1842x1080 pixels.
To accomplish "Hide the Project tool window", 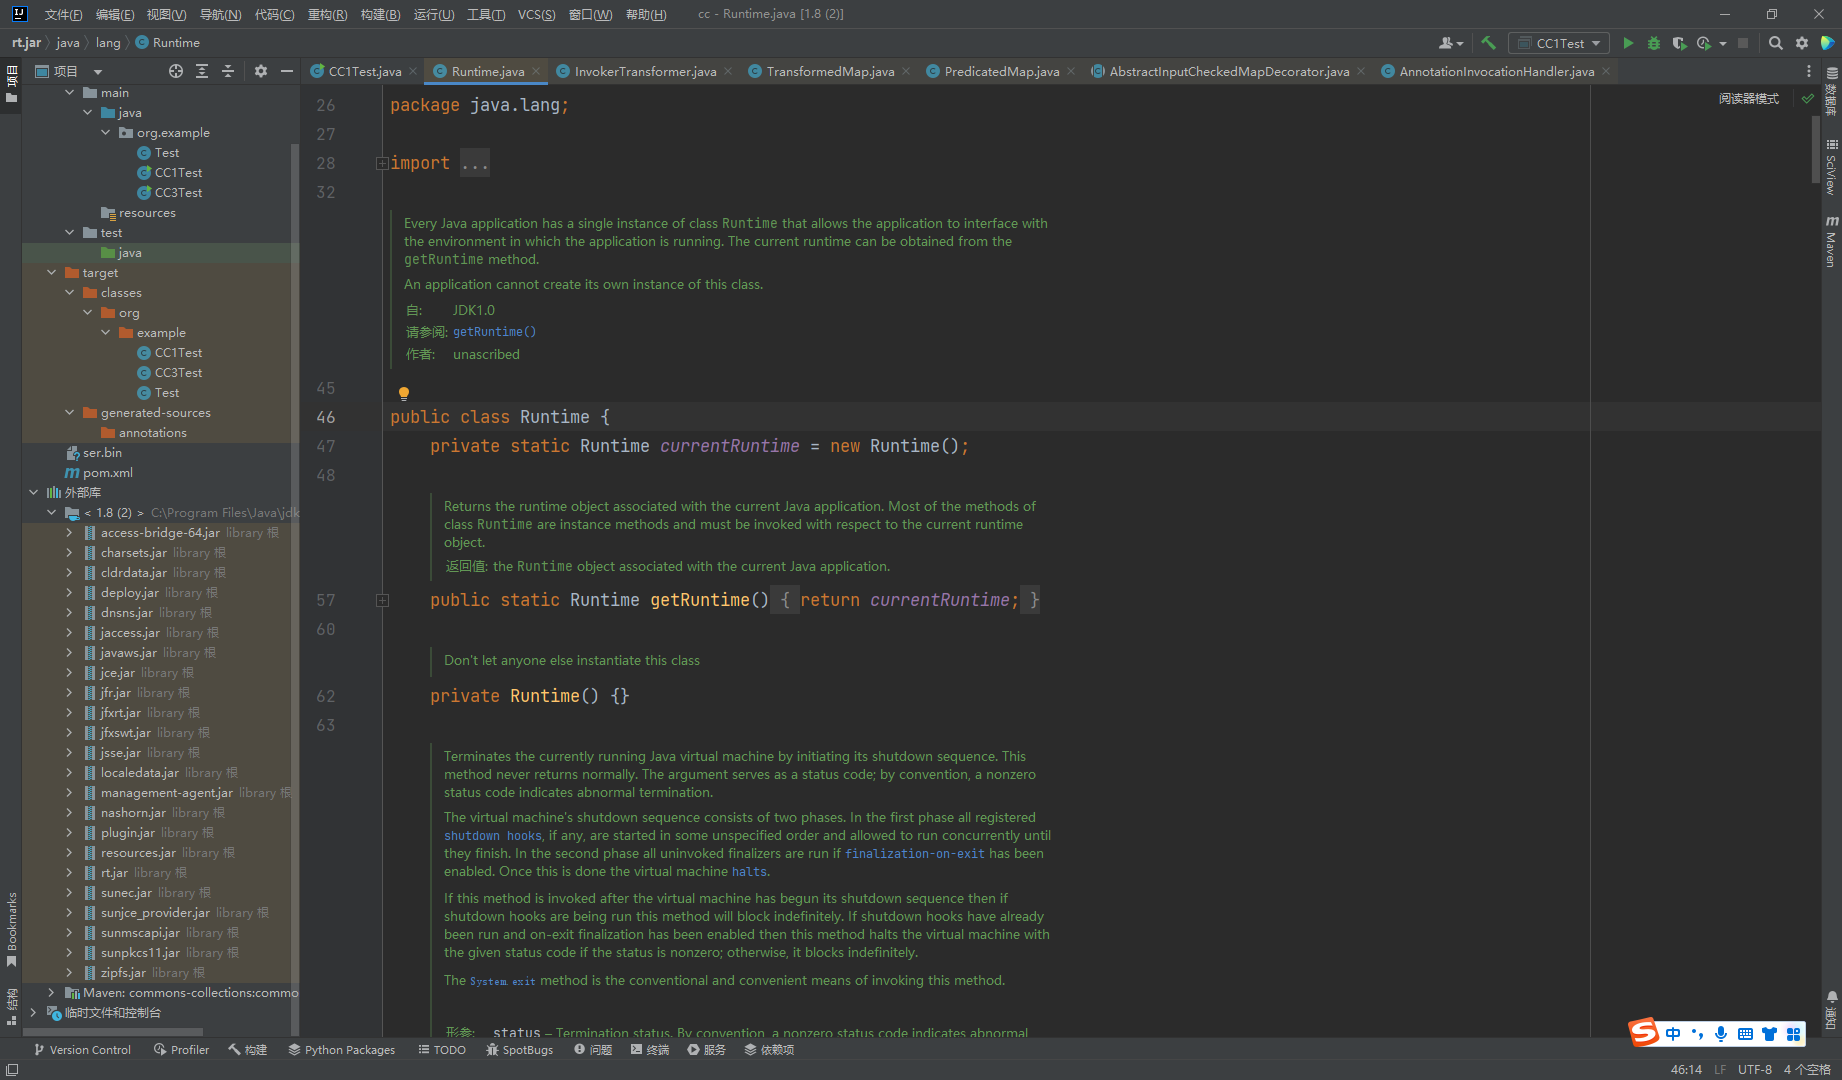I will point(287,71).
